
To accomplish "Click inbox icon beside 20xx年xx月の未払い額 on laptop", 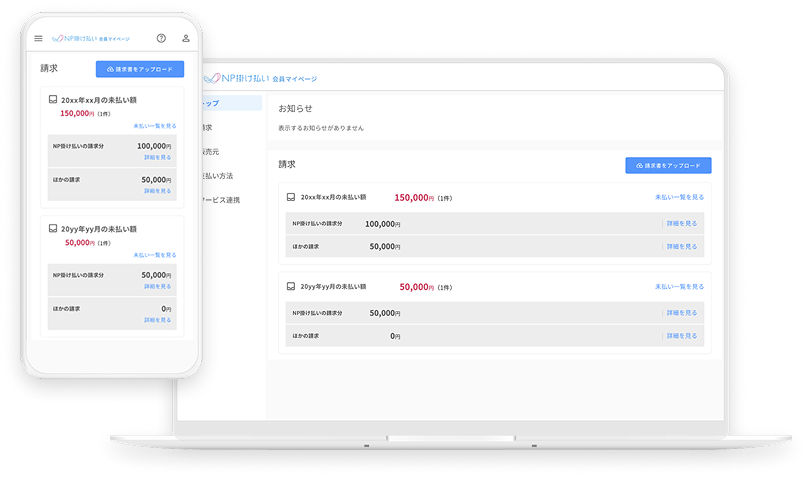I will tap(291, 197).
